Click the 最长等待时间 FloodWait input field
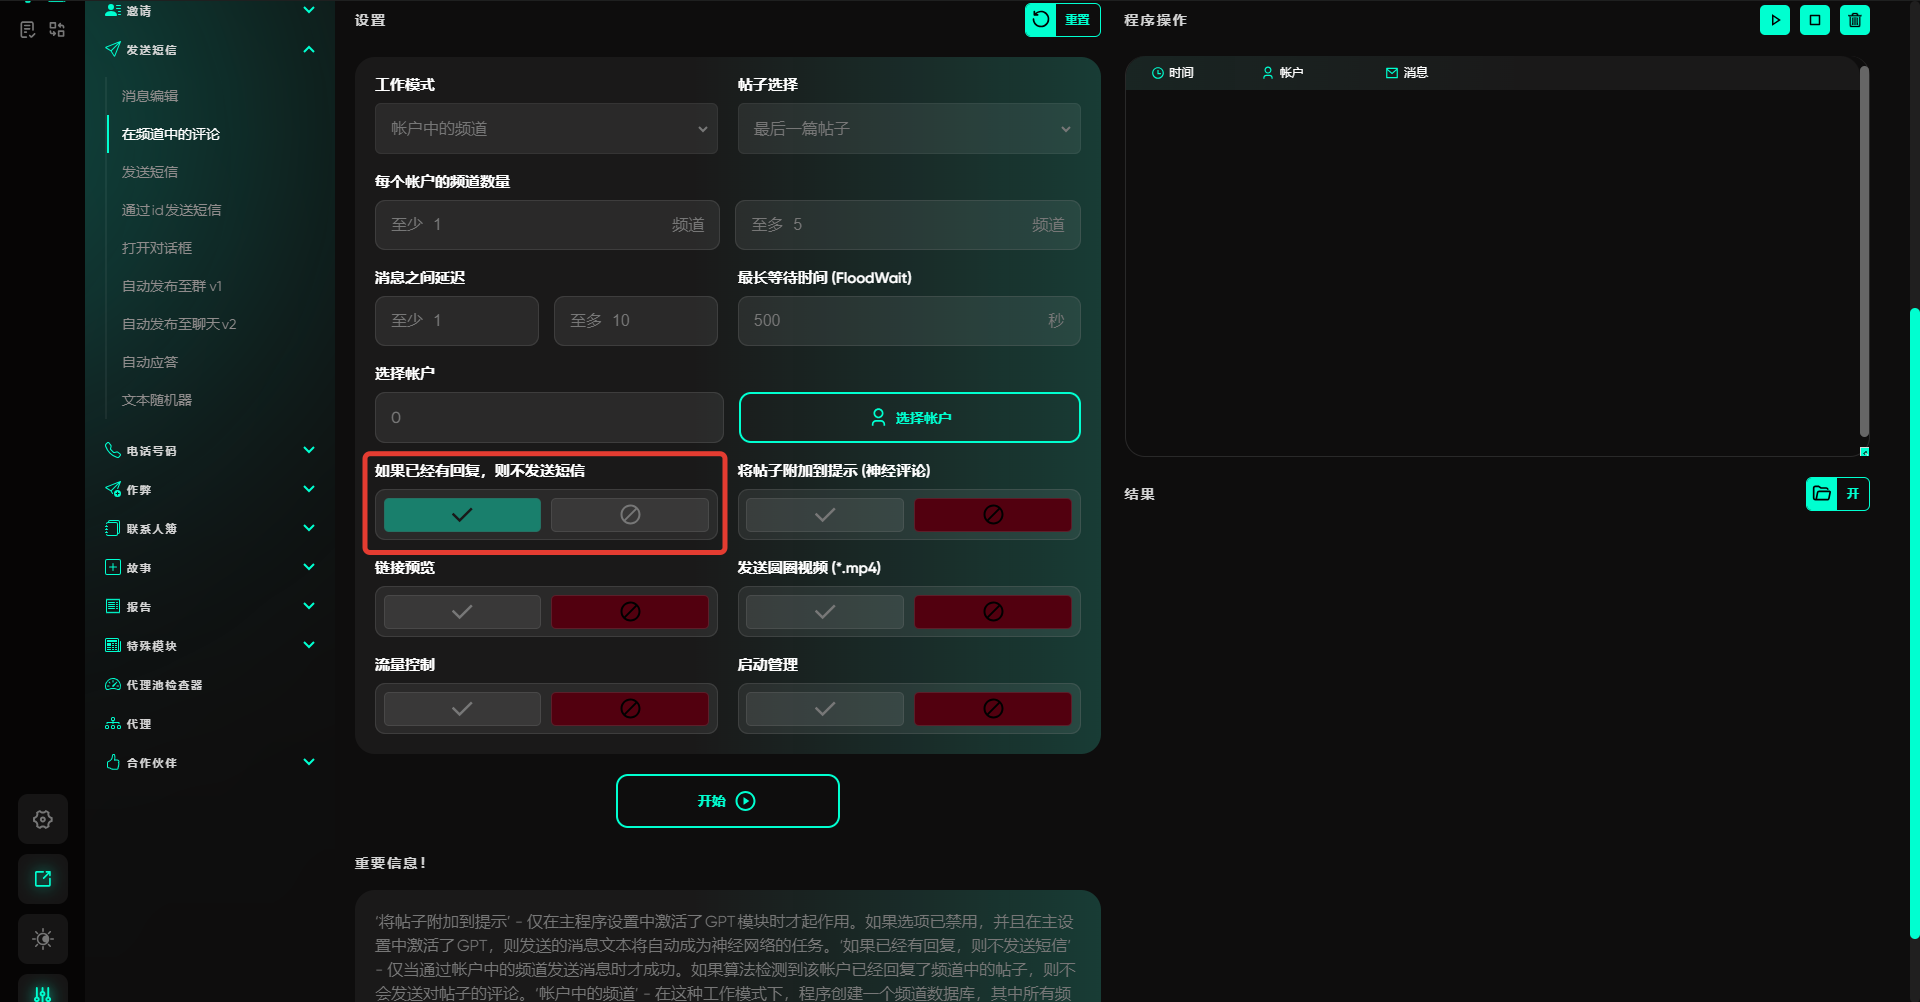Viewport: 1920px width, 1002px height. click(895, 321)
